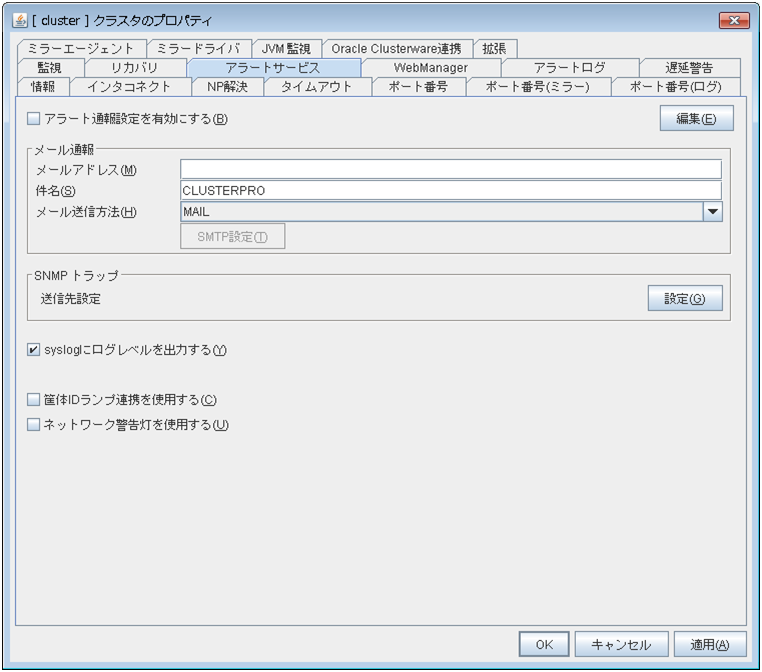Enable アラート通報設定を有効にする checkbox
762x672 pixels.
(34, 119)
